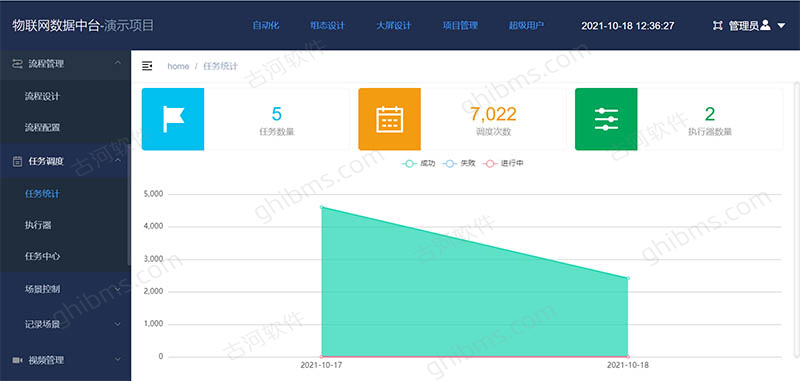Expand the 视频管理 menu chevron
The height and width of the screenshot is (381, 800).
pyautogui.click(x=118, y=360)
